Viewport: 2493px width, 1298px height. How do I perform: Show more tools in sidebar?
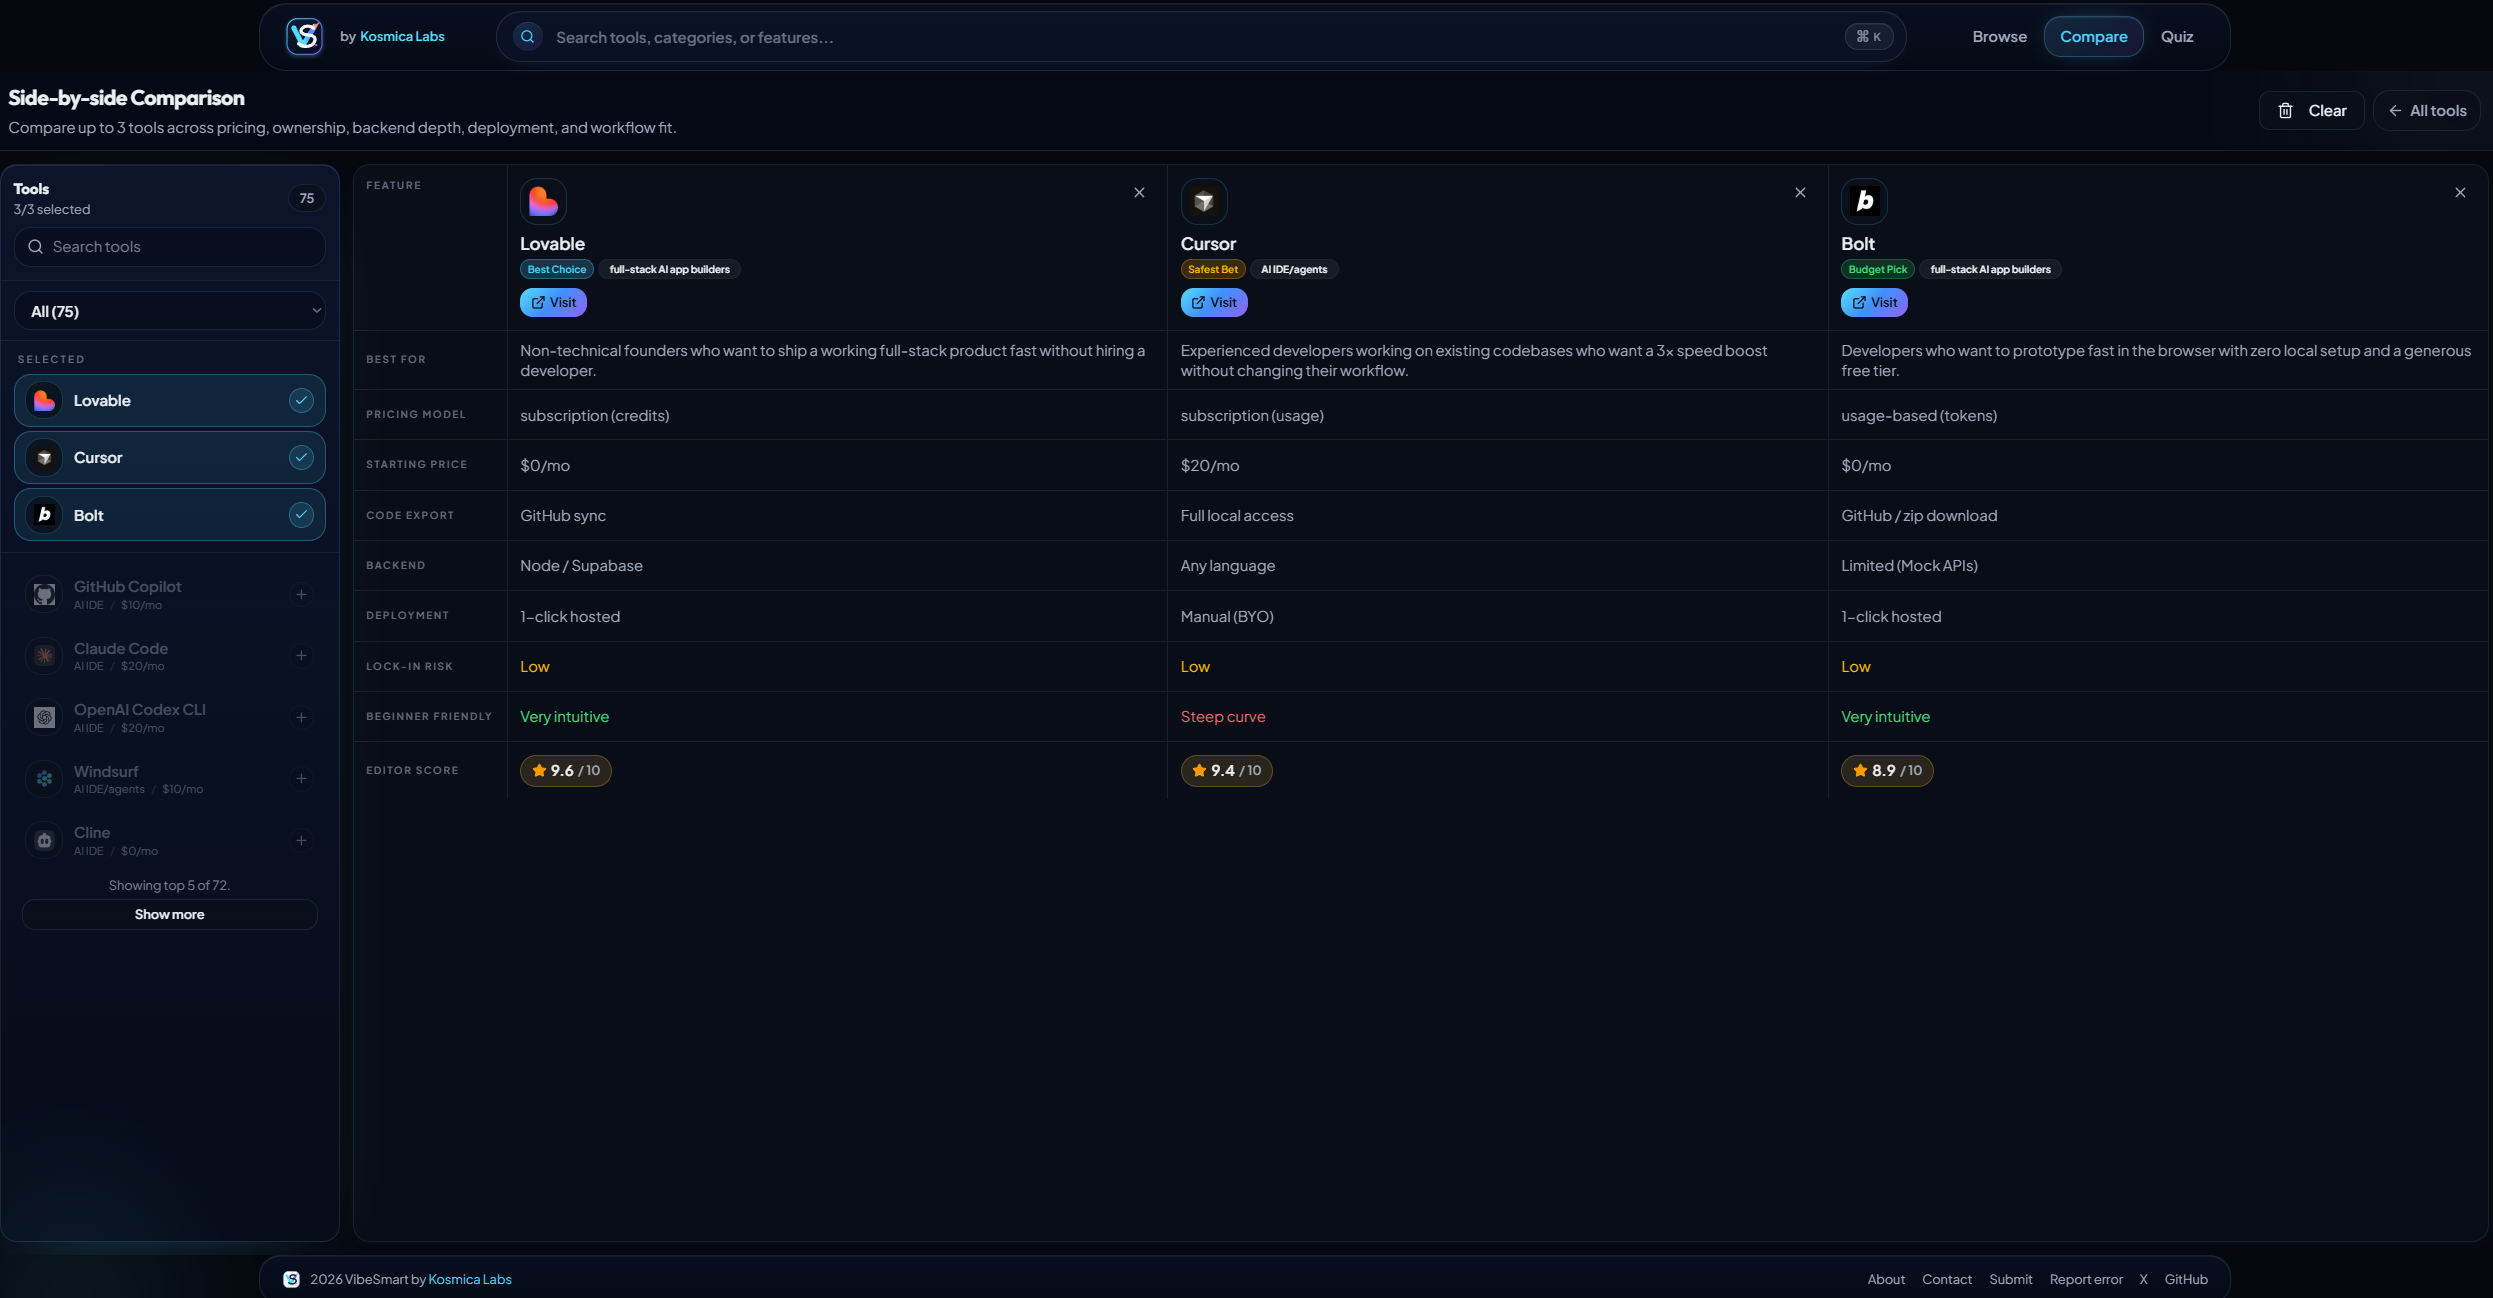[x=170, y=915]
